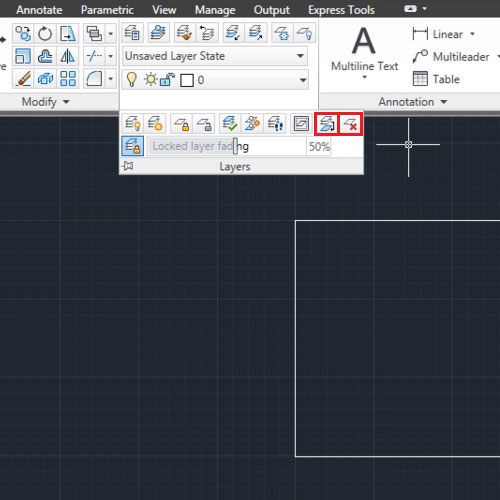Switch to the Annotate tab

[39, 10]
